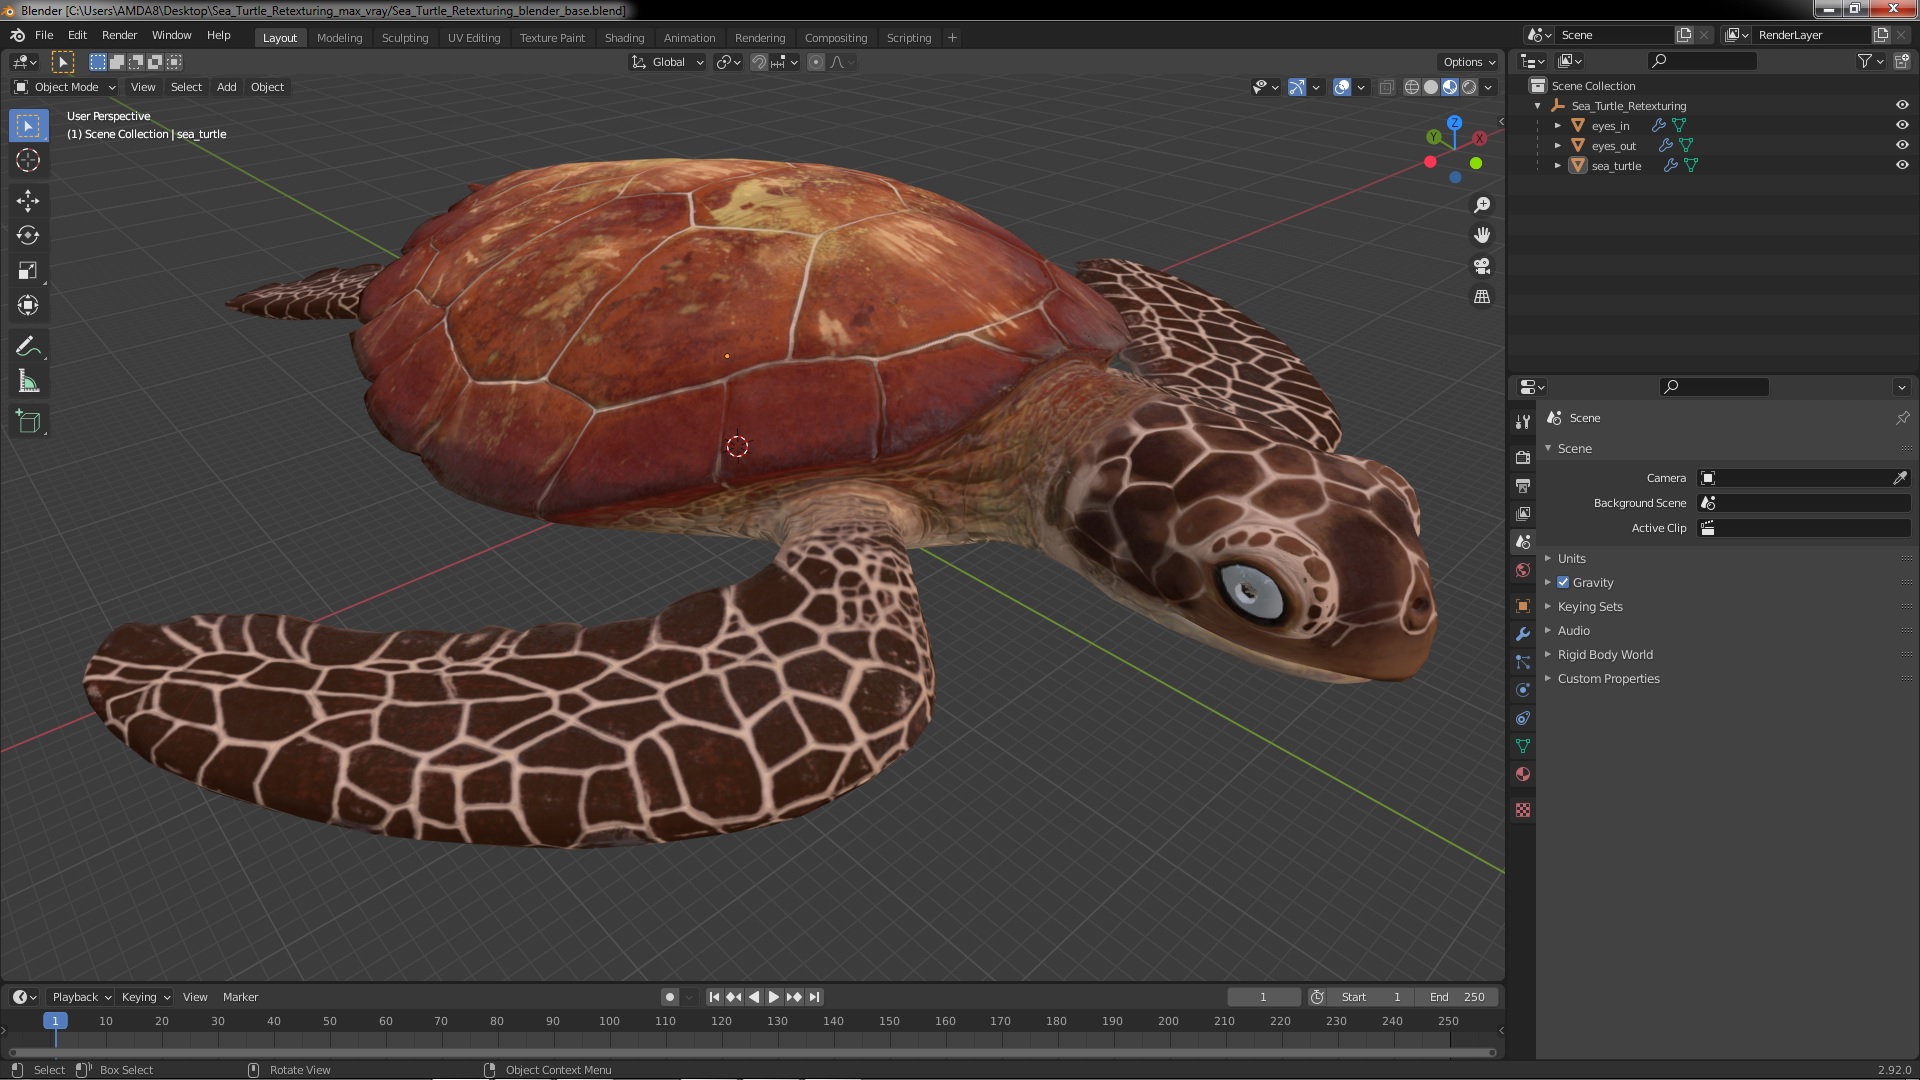Toggle proportional editing button
Screen dimensions: 1920x1080
pyautogui.click(x=816, y=62)
